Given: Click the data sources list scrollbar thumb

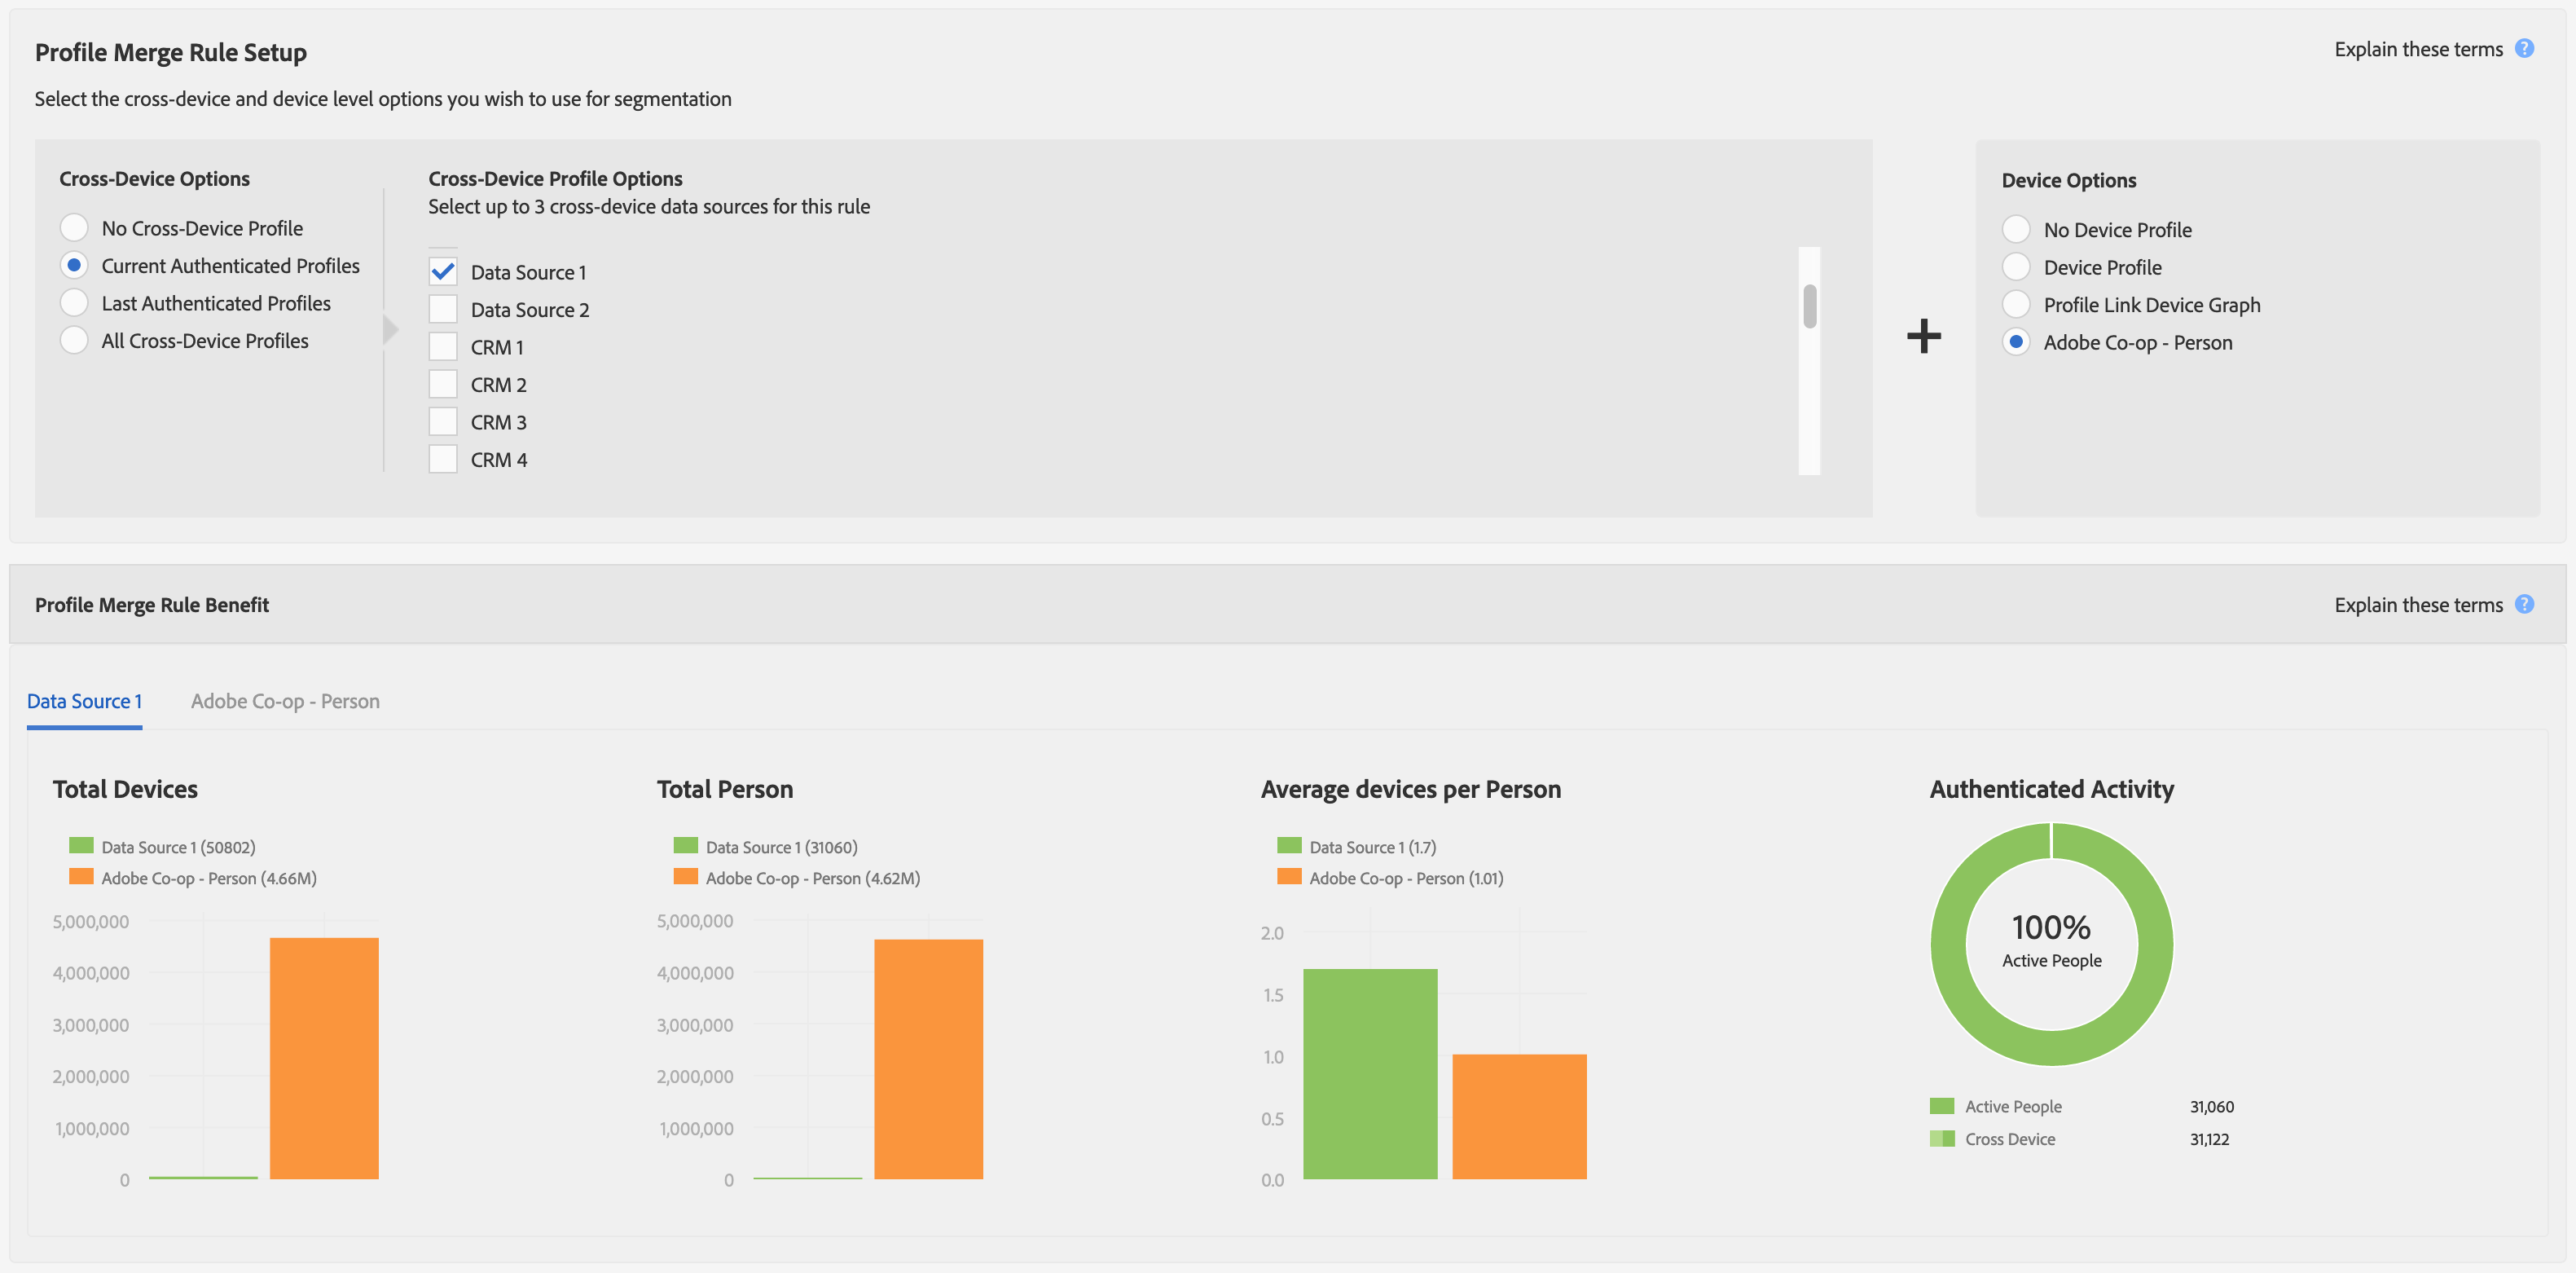Looking at the screenshot, I should click(1809, 306).
